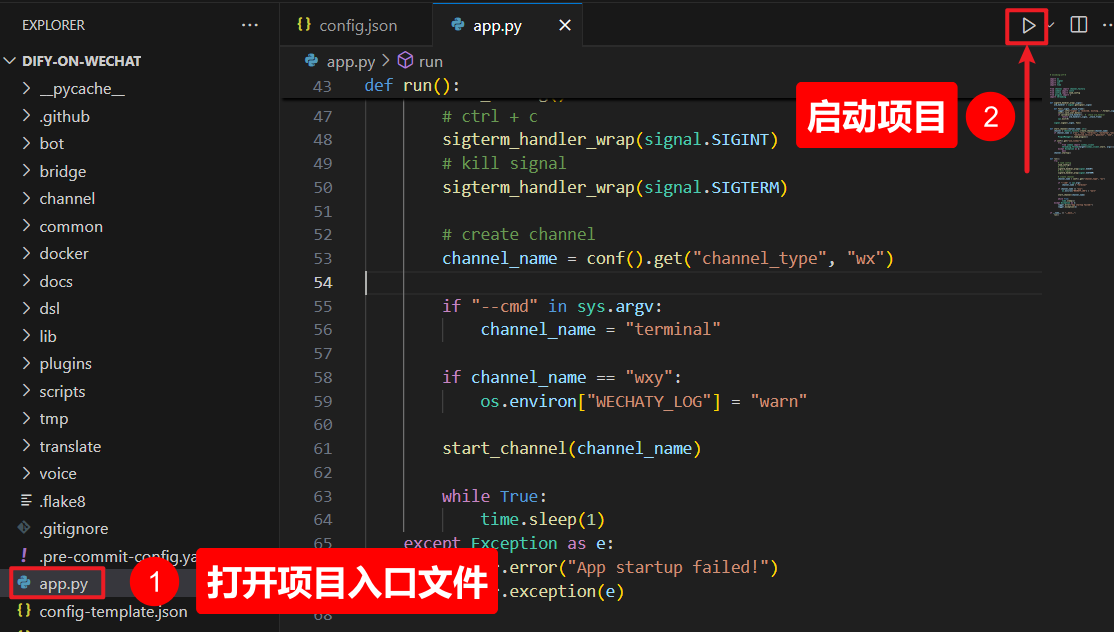This screenshot has height=632, width=1114.
Task: Open .pre-commit-config yaml file
Action: click(117, 557)
